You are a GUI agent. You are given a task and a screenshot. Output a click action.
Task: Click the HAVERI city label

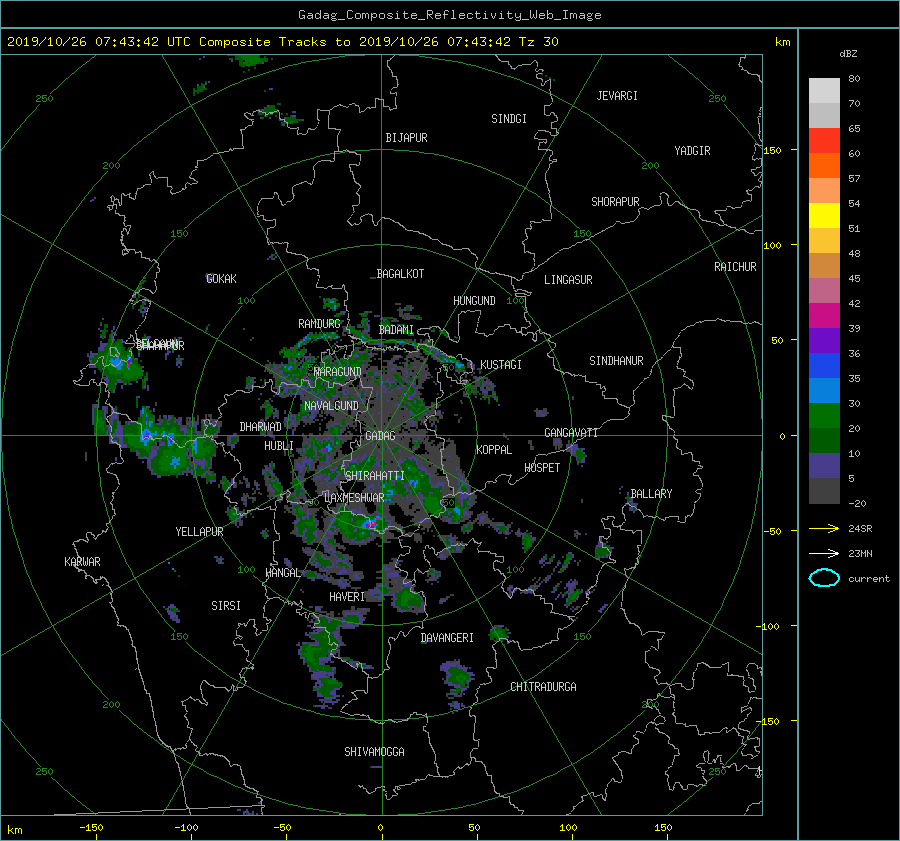tap(347, 597)
